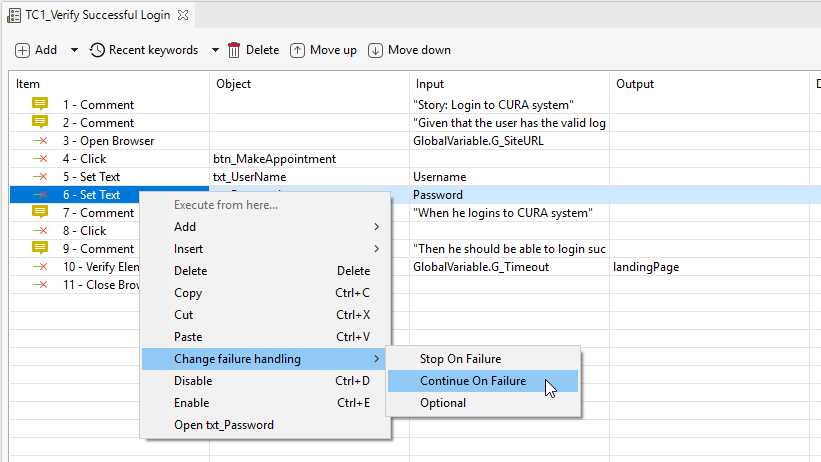
Task: Open the Recent keywords clock icon
Action: 97,50
